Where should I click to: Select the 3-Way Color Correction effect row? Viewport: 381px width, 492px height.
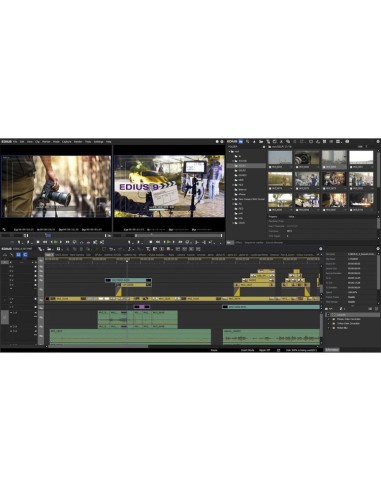click(x=352, y=324)
